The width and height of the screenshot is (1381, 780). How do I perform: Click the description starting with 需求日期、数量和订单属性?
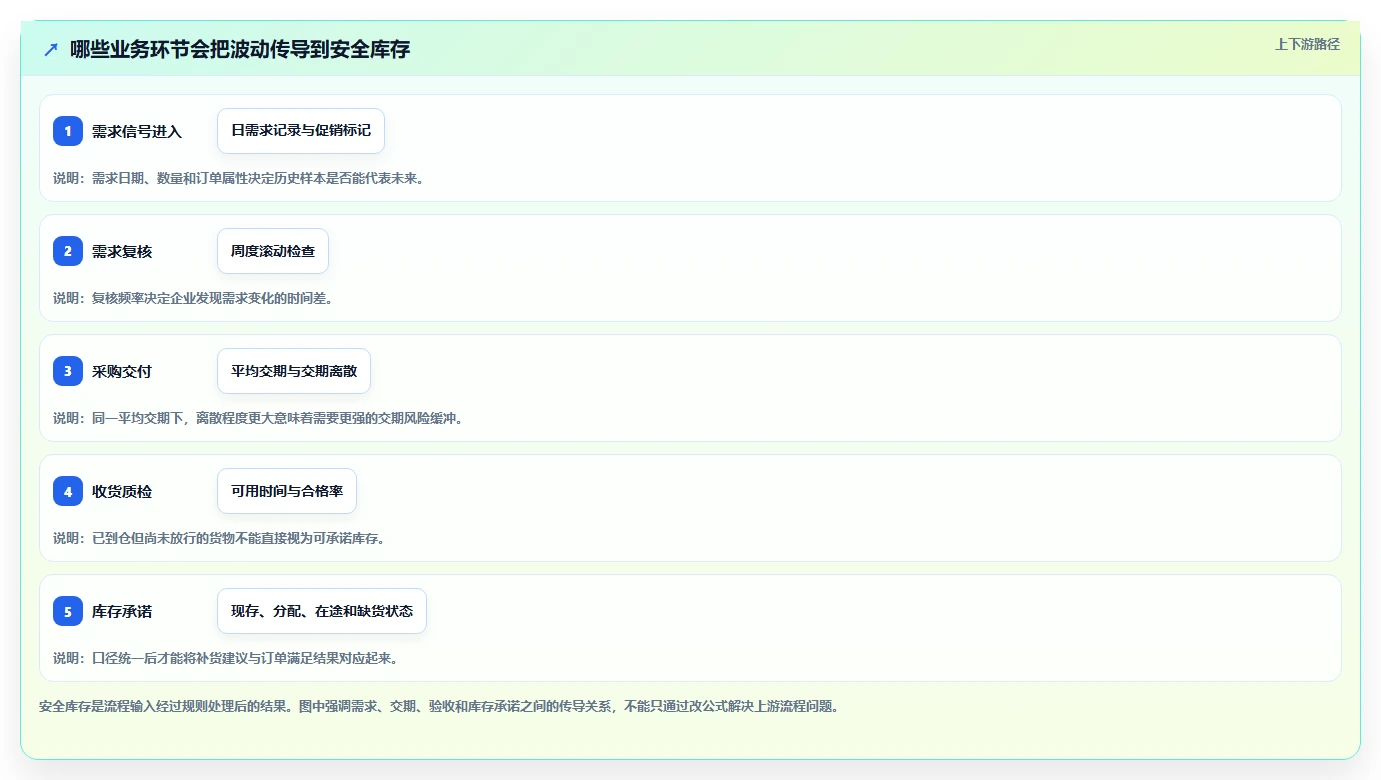tap(239, 178)
